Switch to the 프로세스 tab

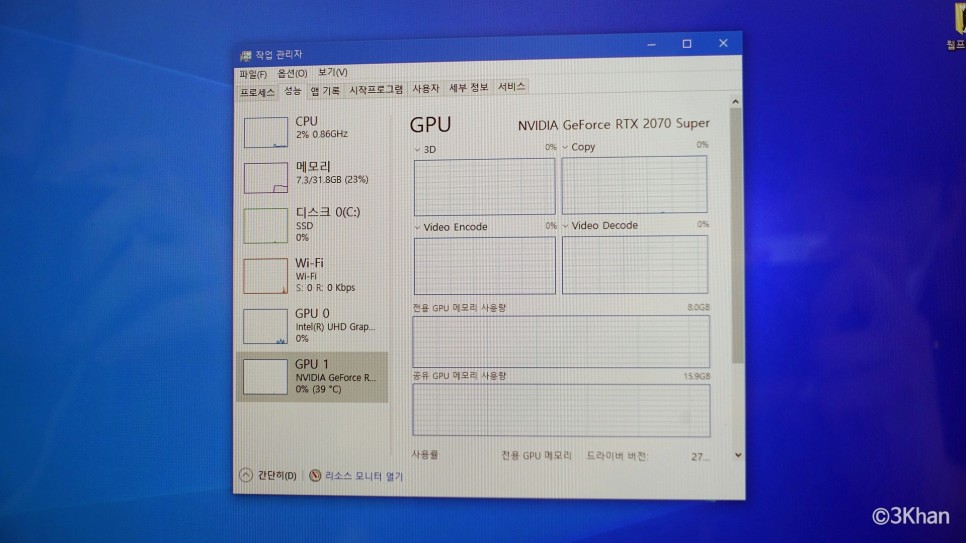point(257,92)
